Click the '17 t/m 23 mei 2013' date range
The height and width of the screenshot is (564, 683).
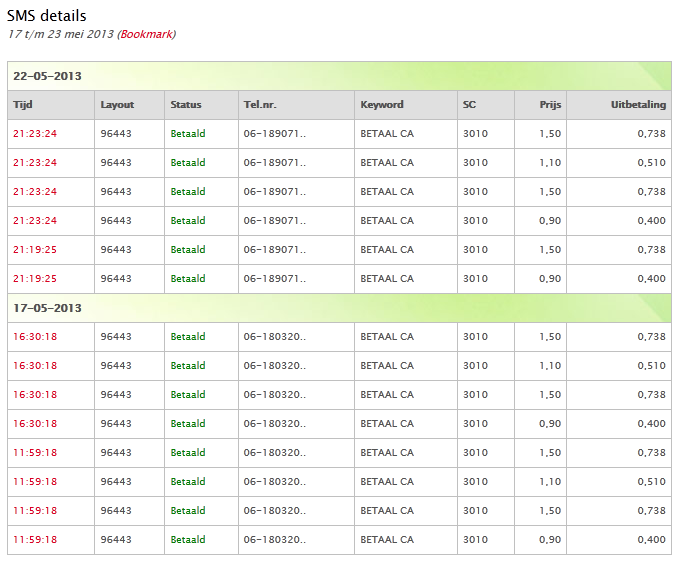tap(61, 34)
